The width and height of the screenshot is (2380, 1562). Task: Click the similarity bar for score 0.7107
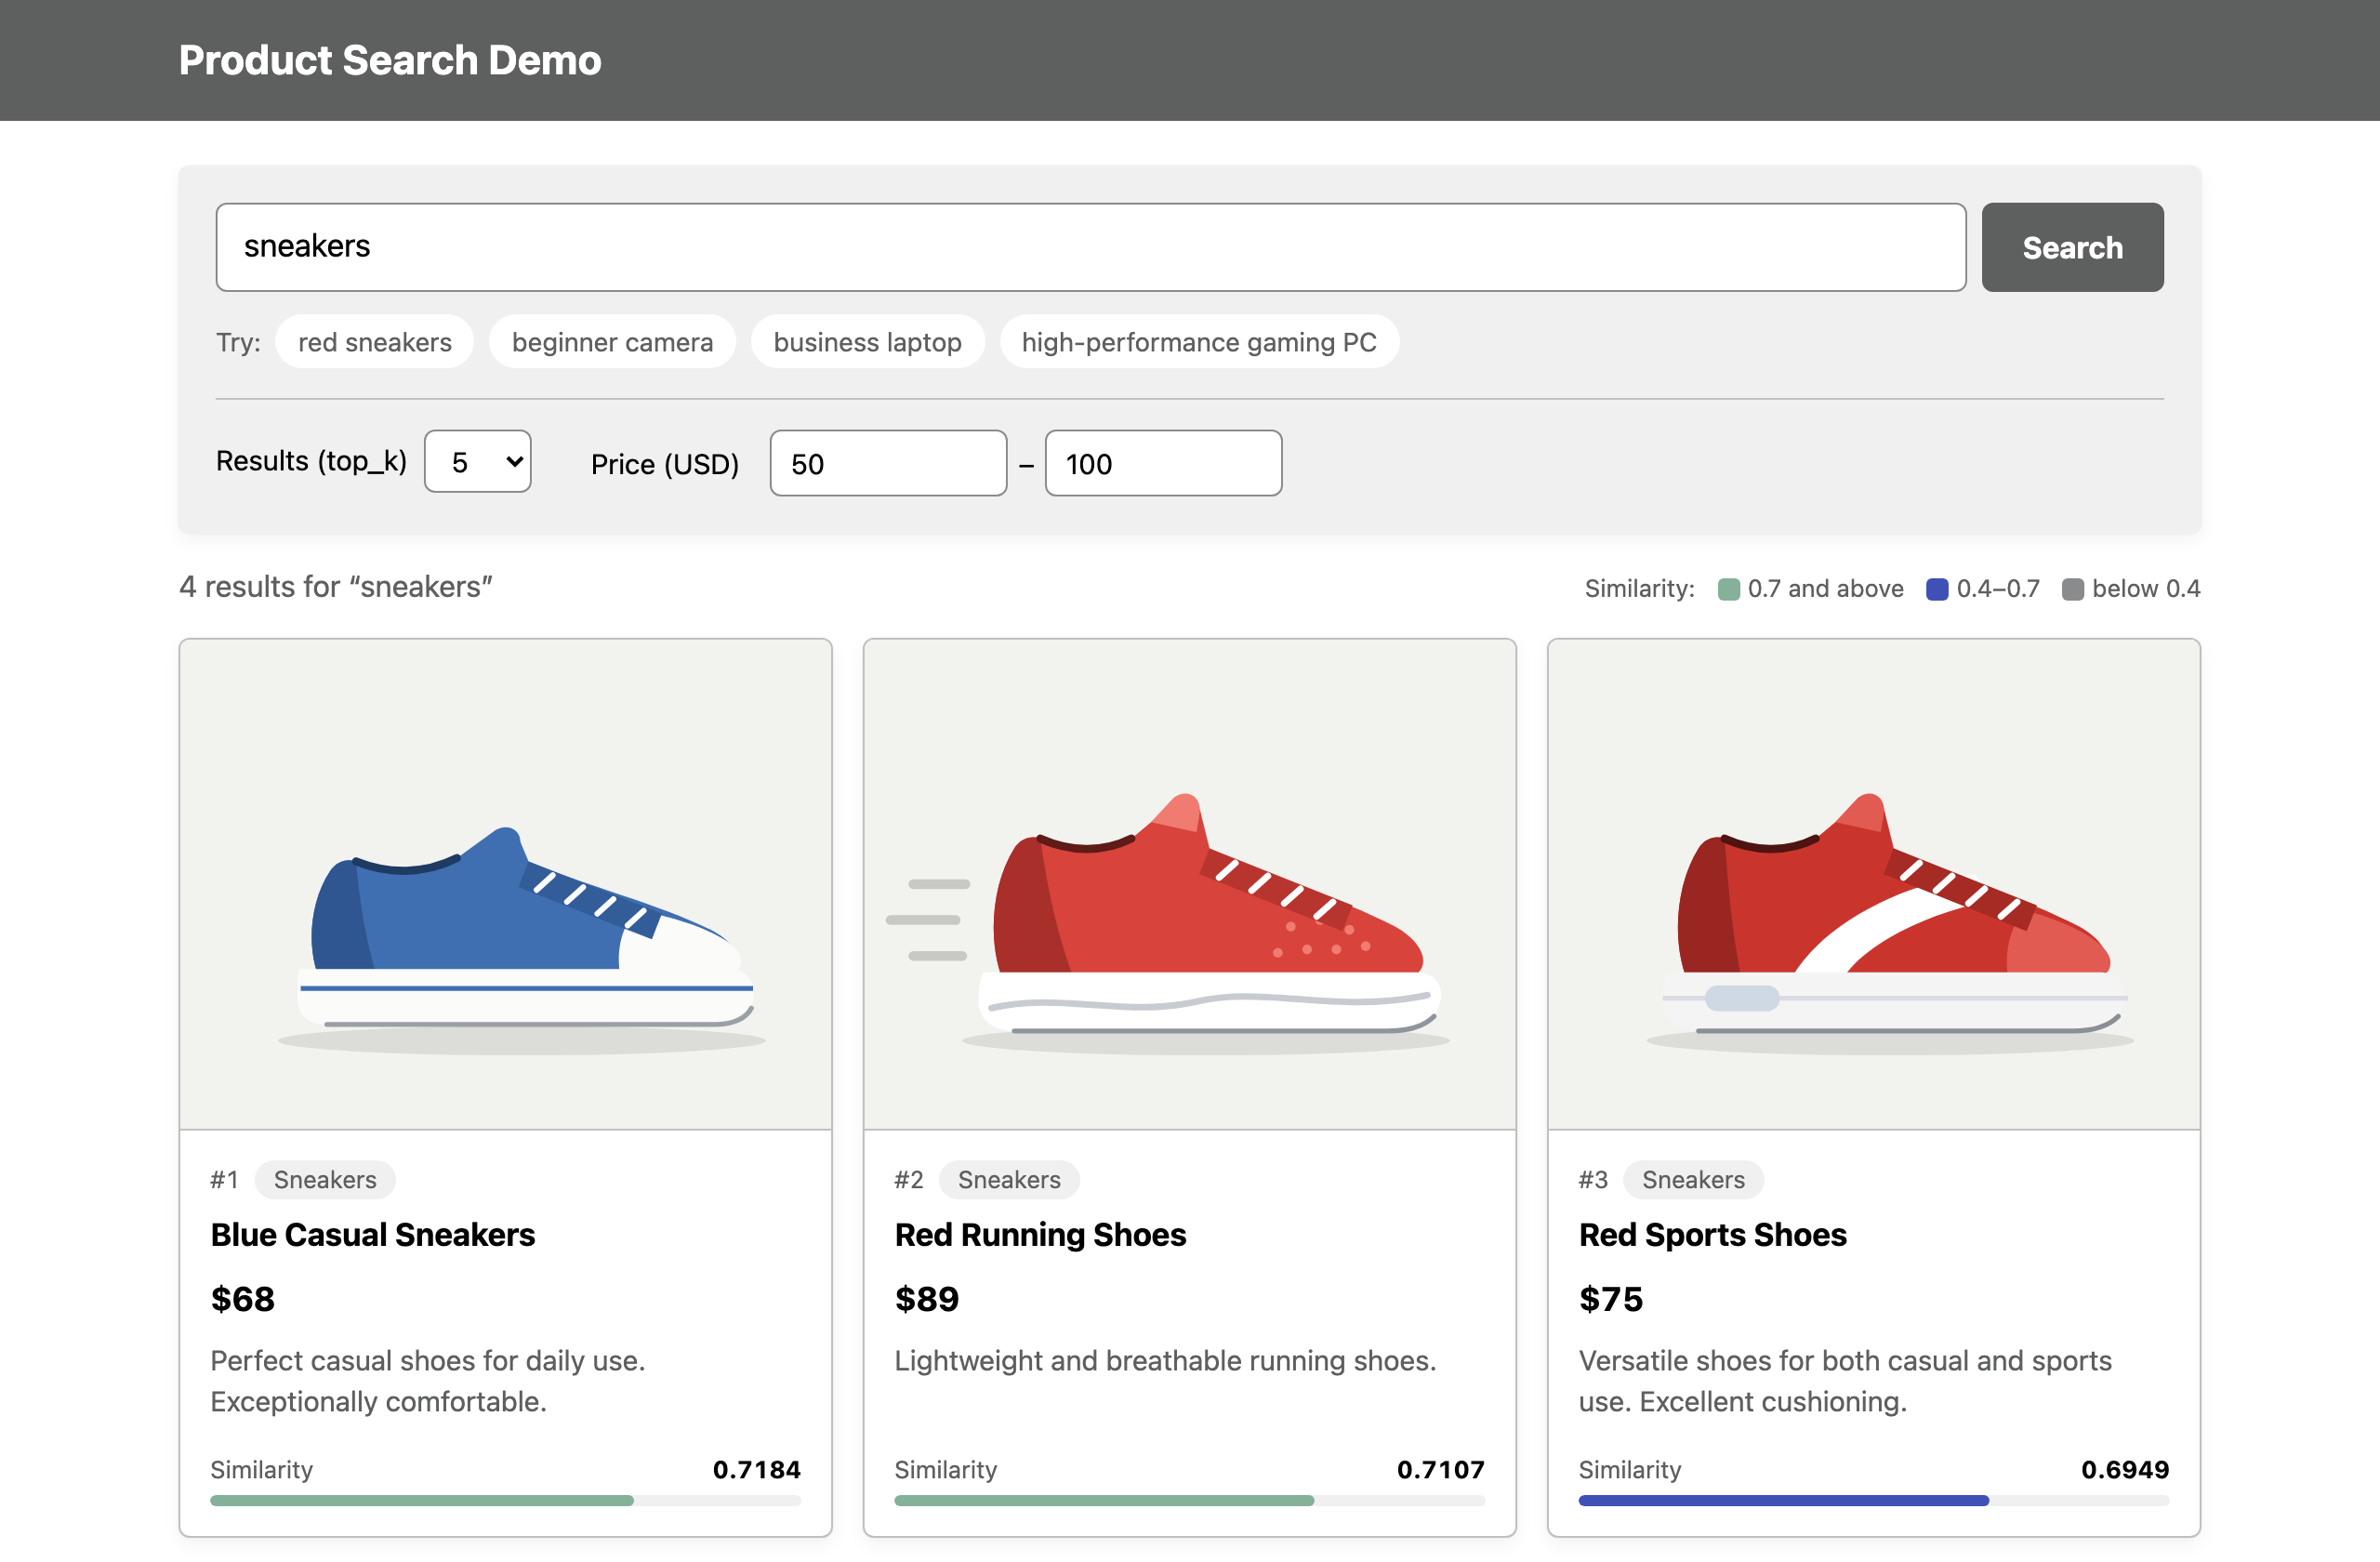1190,1500
